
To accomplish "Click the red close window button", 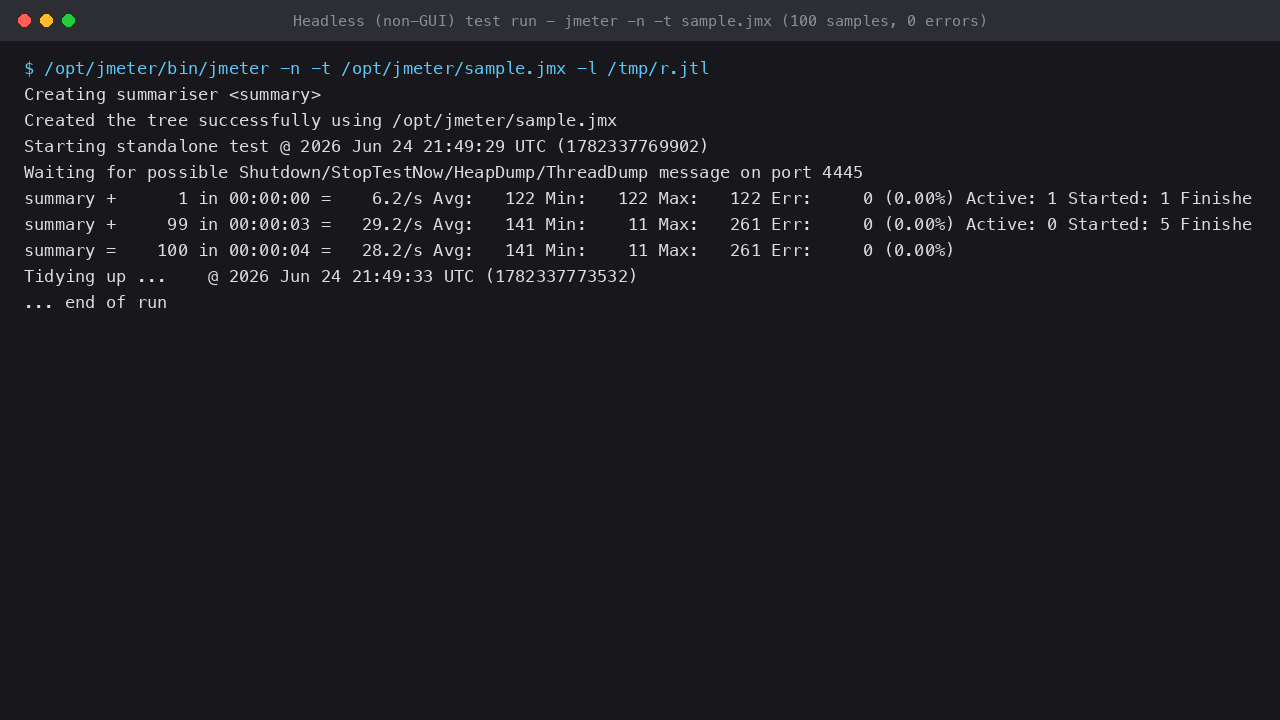I will pos(24,20).
